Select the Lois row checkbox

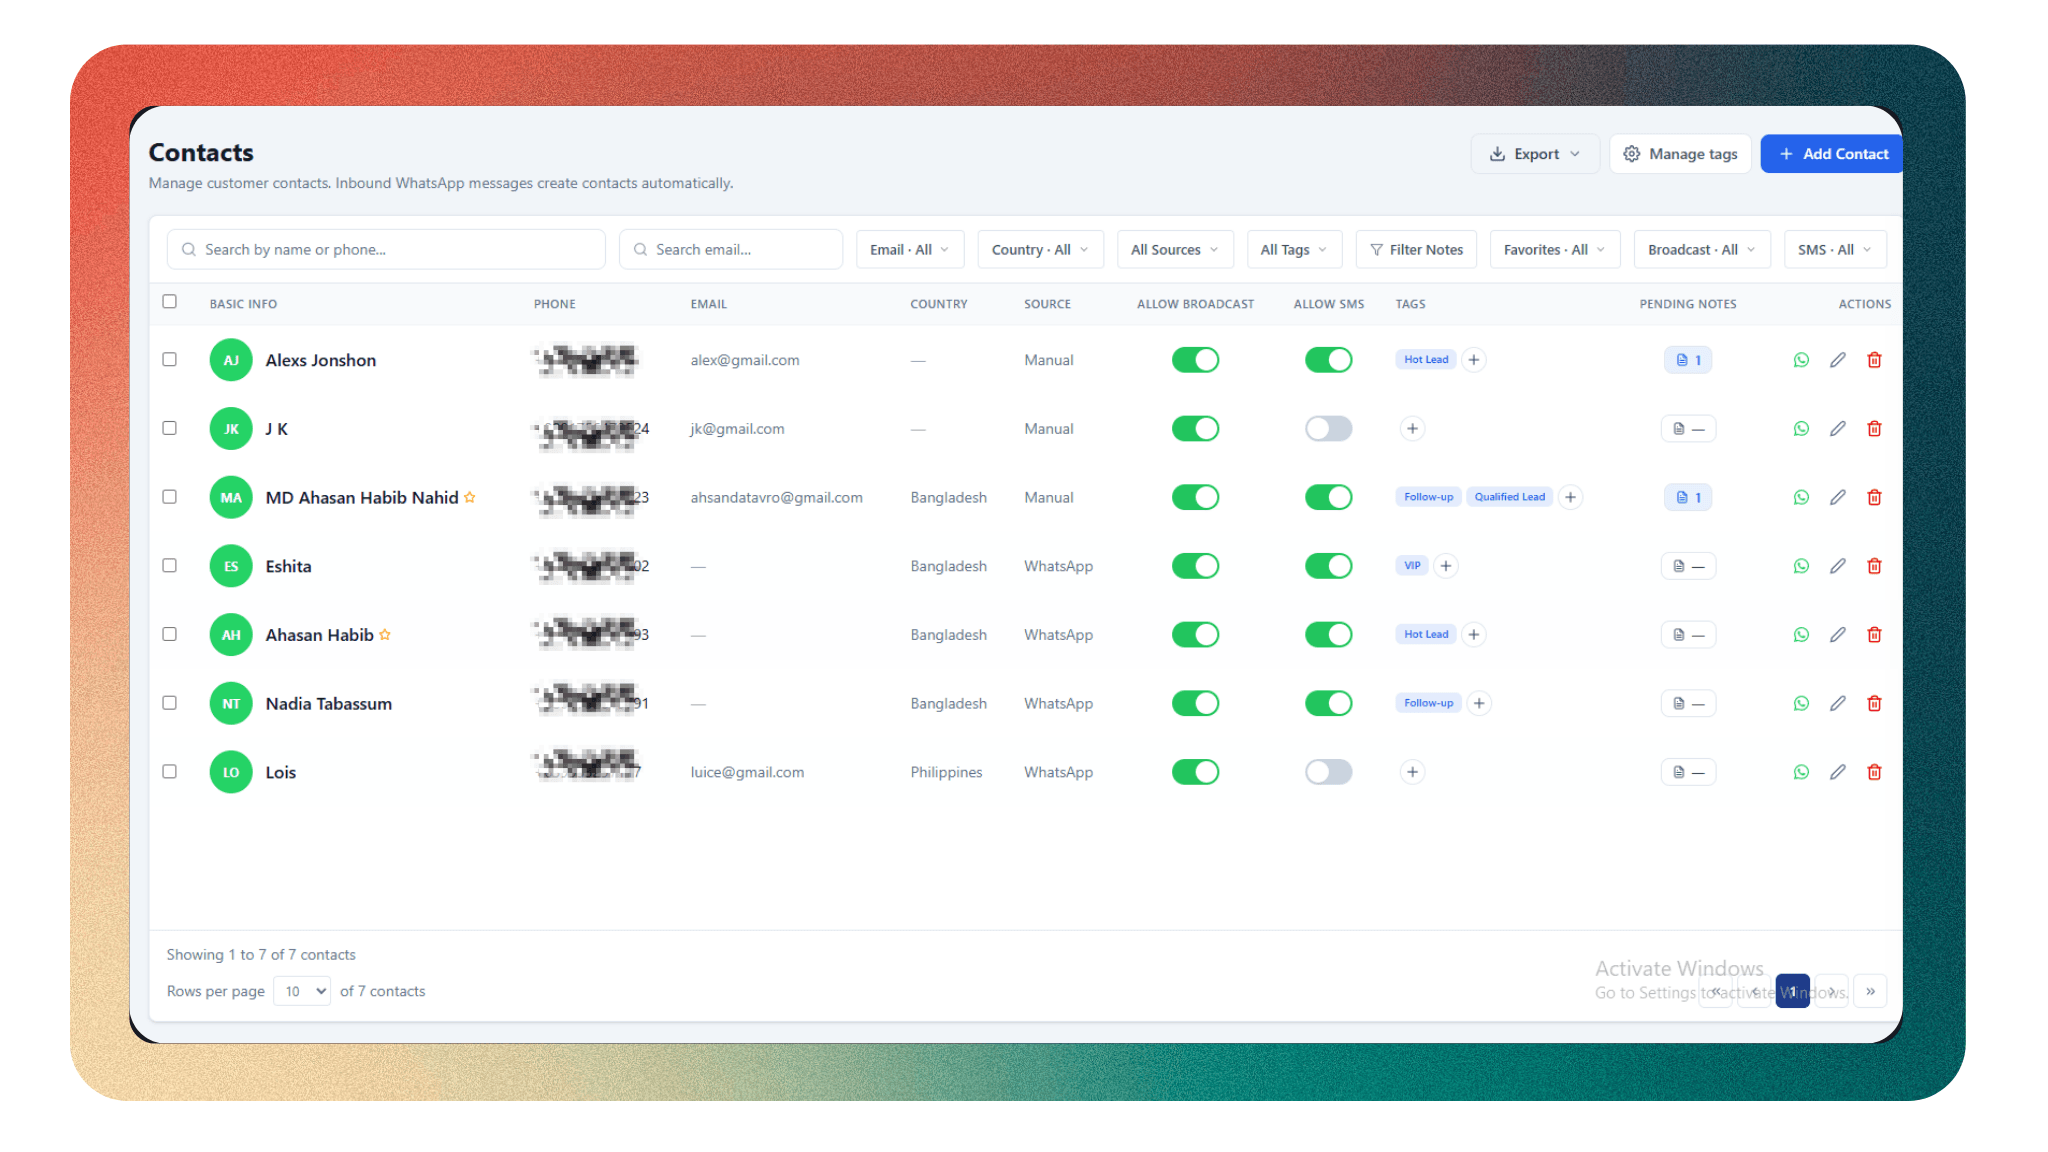point(170,772)
